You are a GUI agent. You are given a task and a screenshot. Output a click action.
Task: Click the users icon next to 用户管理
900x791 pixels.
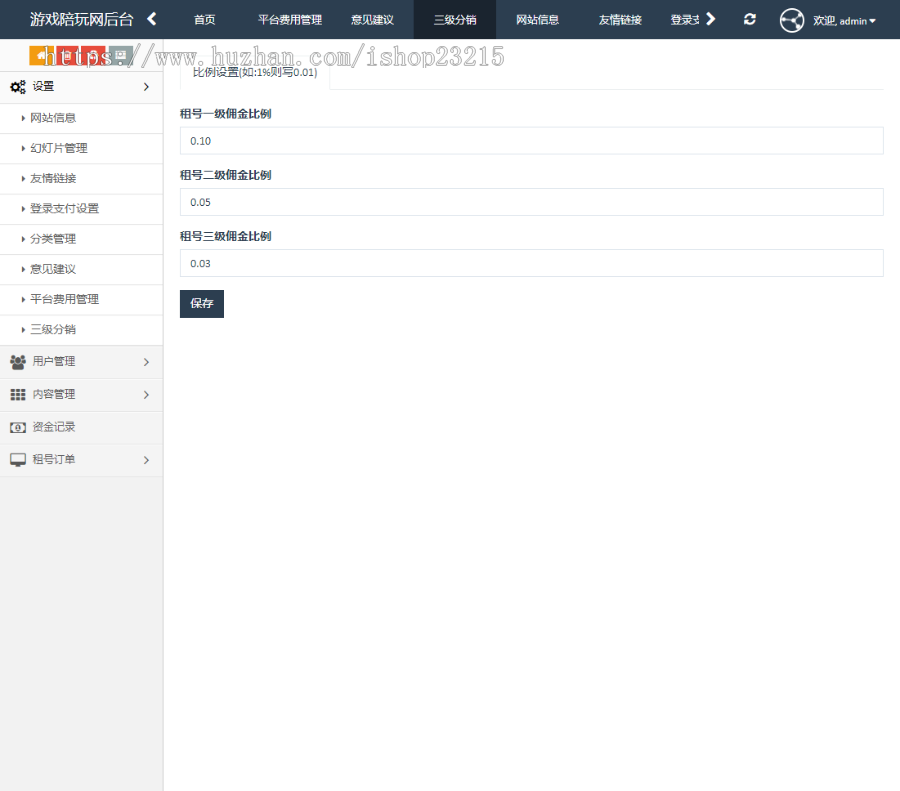(x=18, y=362)
